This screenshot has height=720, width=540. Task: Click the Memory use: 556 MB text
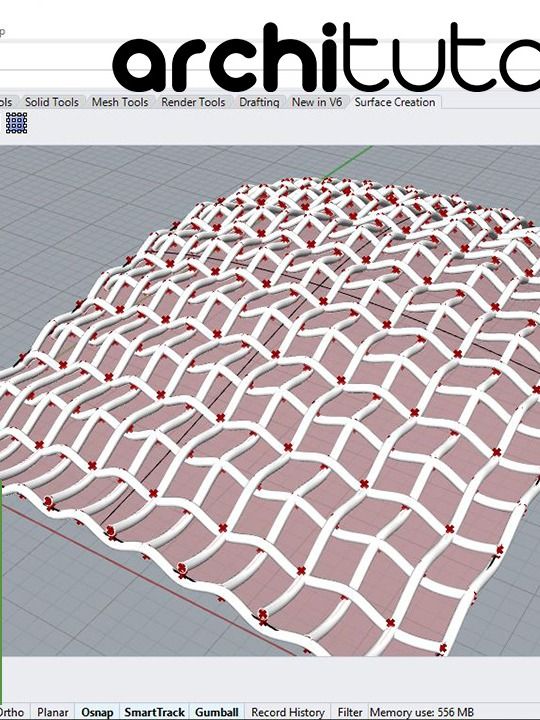[x=422, y=712]
